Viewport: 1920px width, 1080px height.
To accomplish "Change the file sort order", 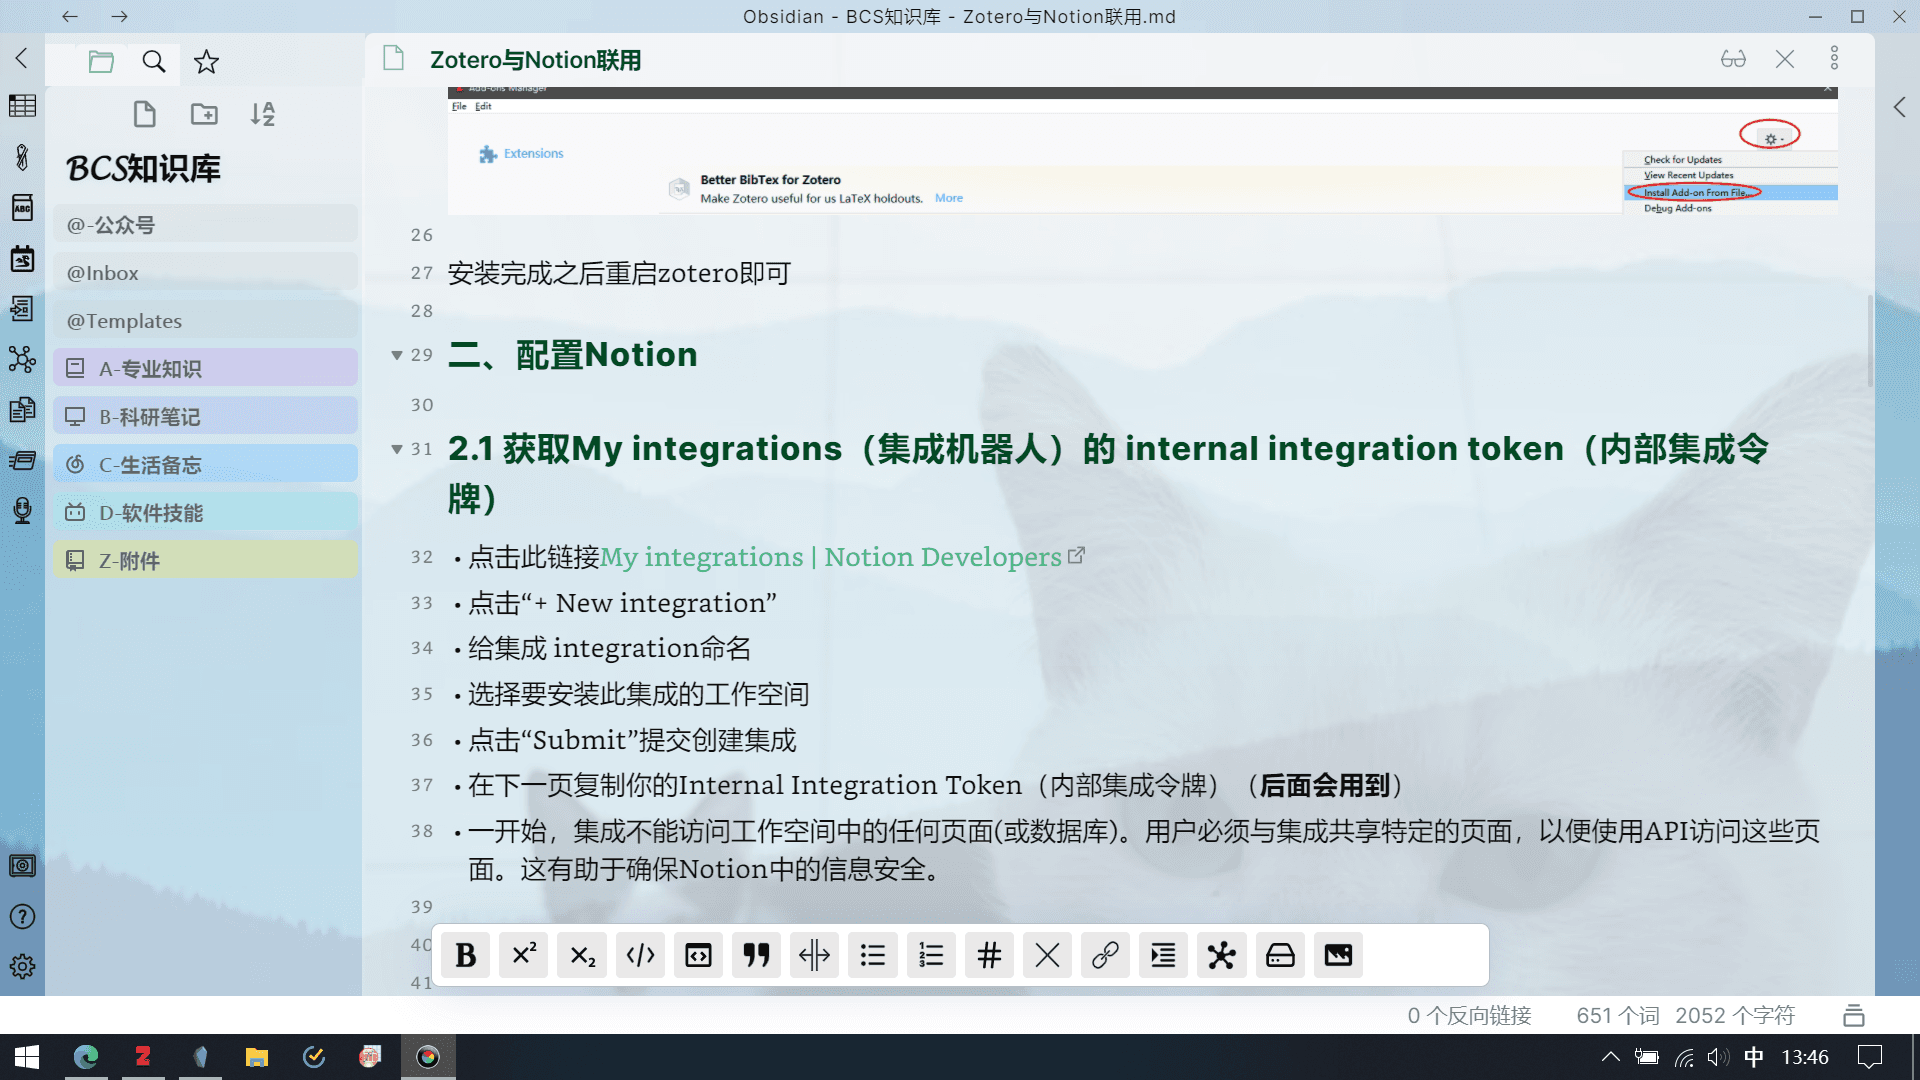I will [x=263, y=114].
